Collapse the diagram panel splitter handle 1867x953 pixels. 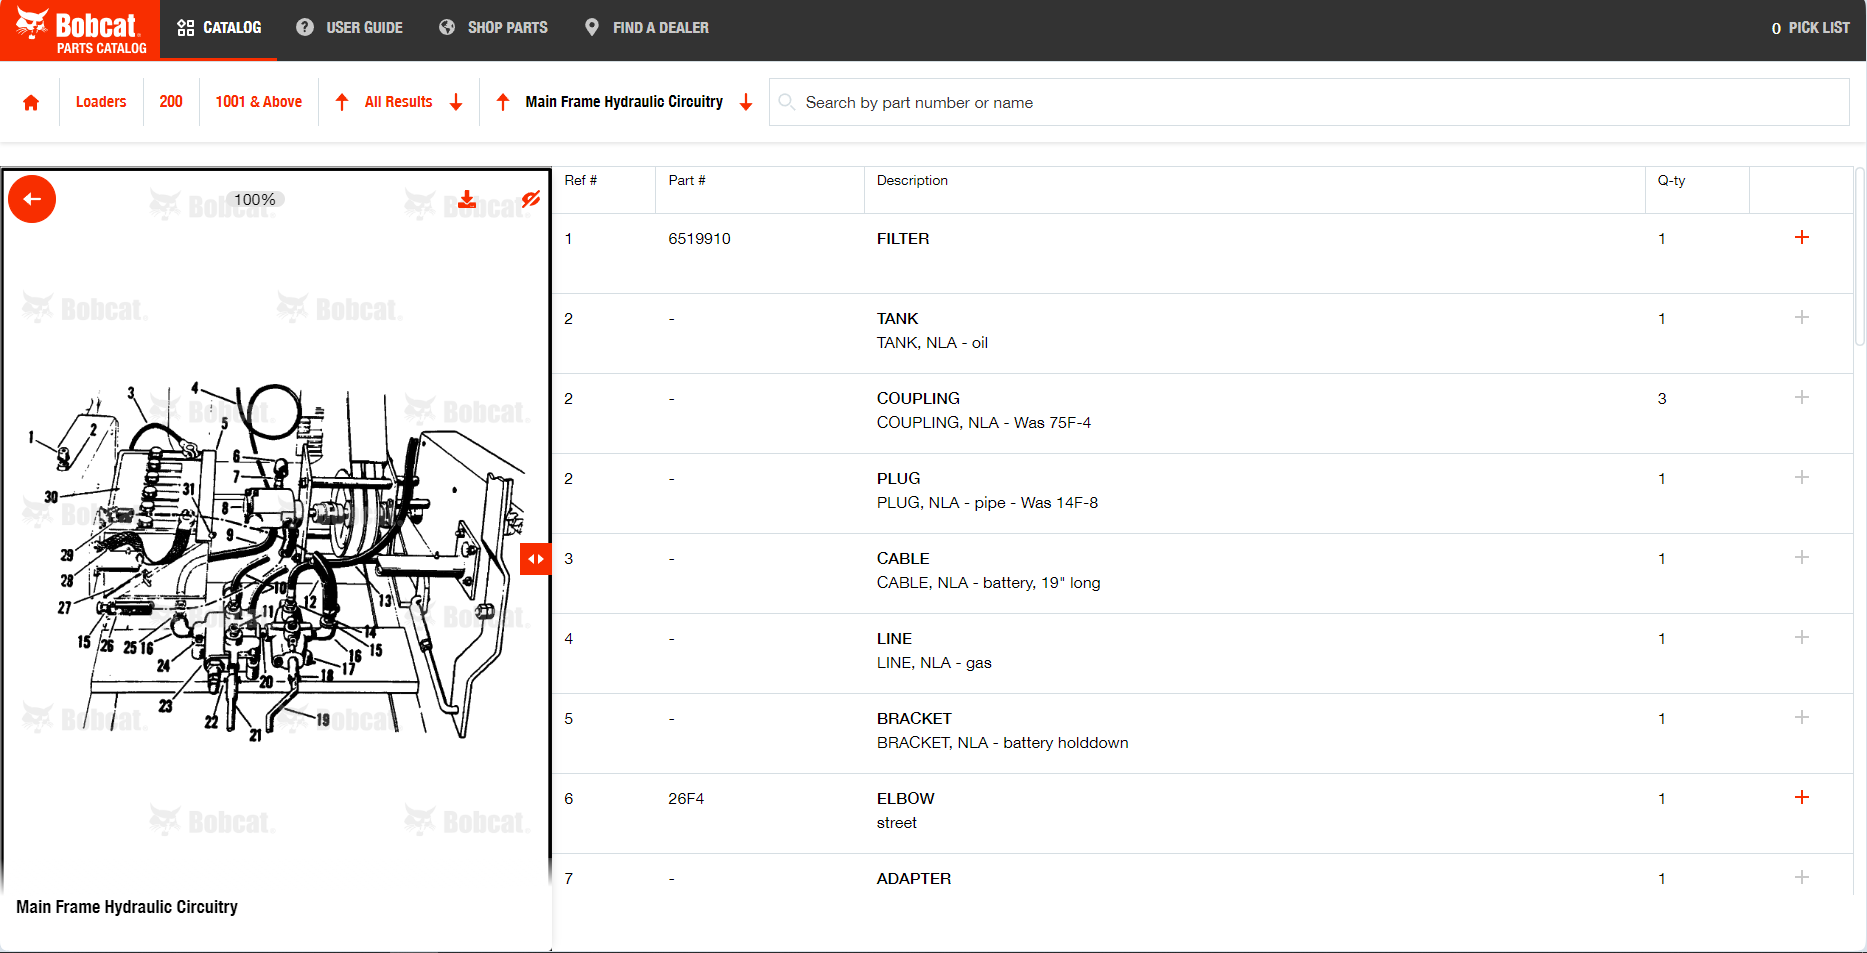536,559
